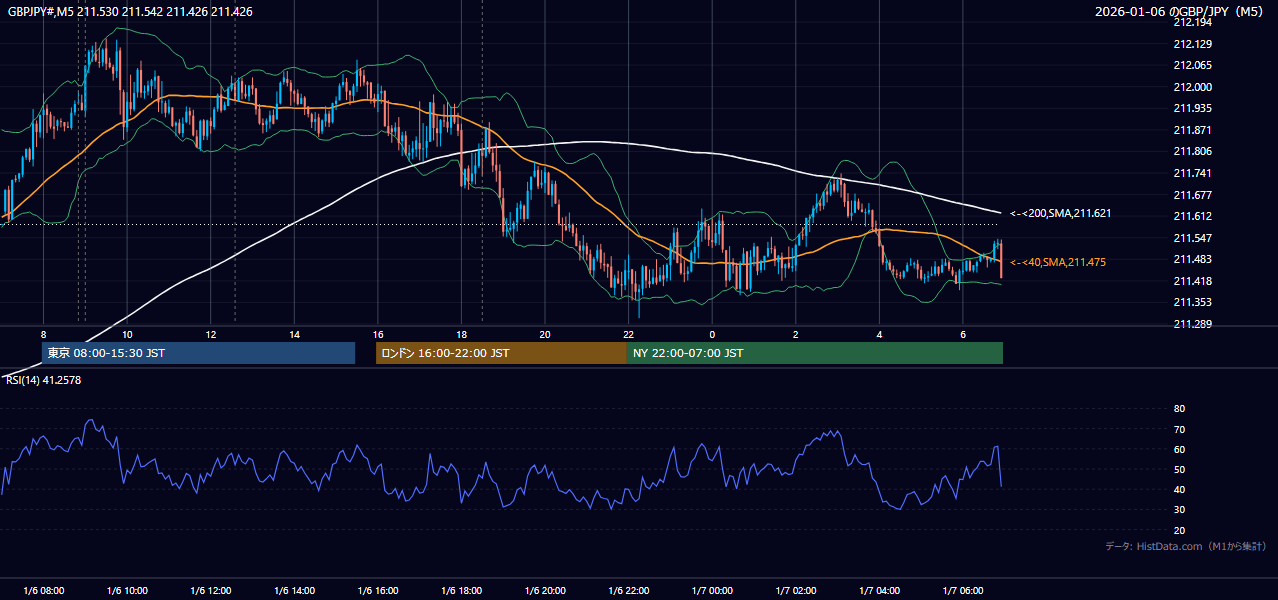Click the 211.289 price axis label
Image resolution: width=1278 pixels, height=600 pixels.
pos(1192,324)
